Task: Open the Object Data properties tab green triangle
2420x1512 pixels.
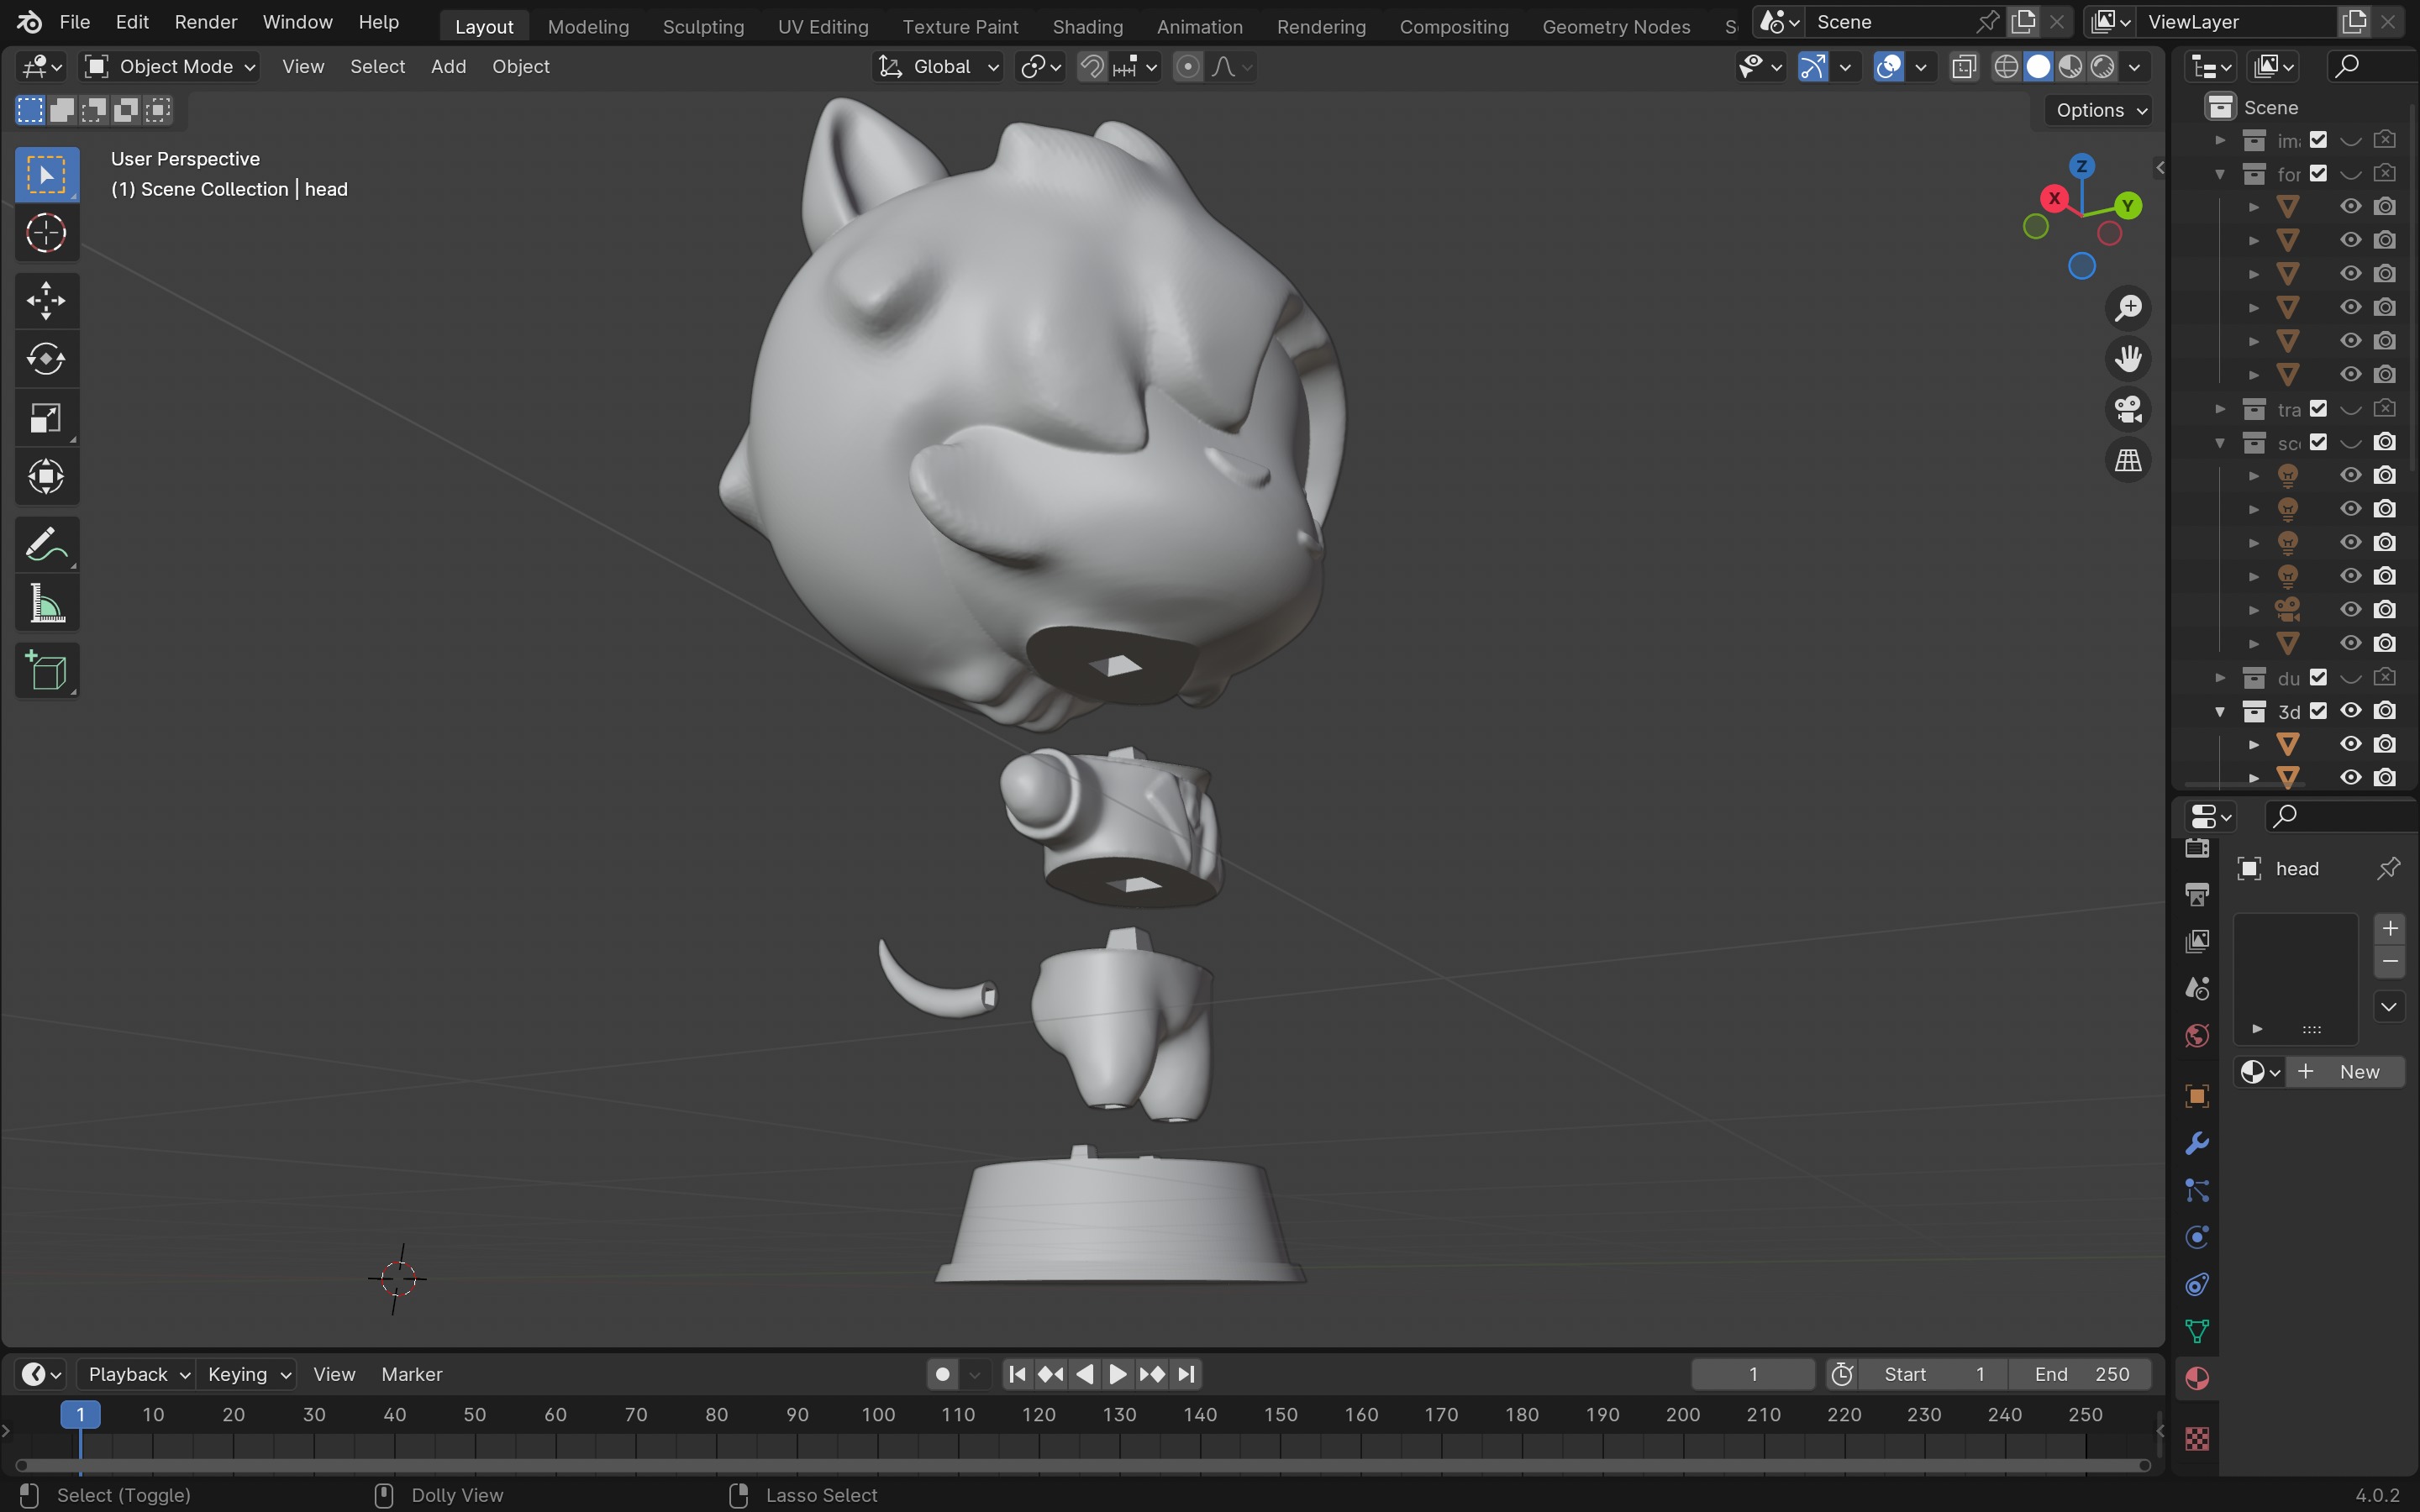Action: [x=2197, y=1331]
